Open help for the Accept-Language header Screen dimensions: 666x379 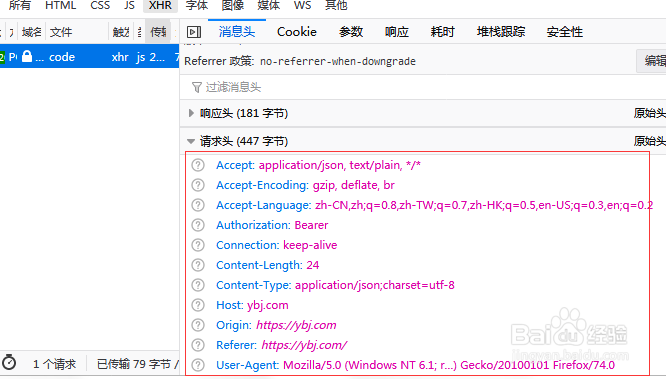pyautogui.click(x=198, y=205)
